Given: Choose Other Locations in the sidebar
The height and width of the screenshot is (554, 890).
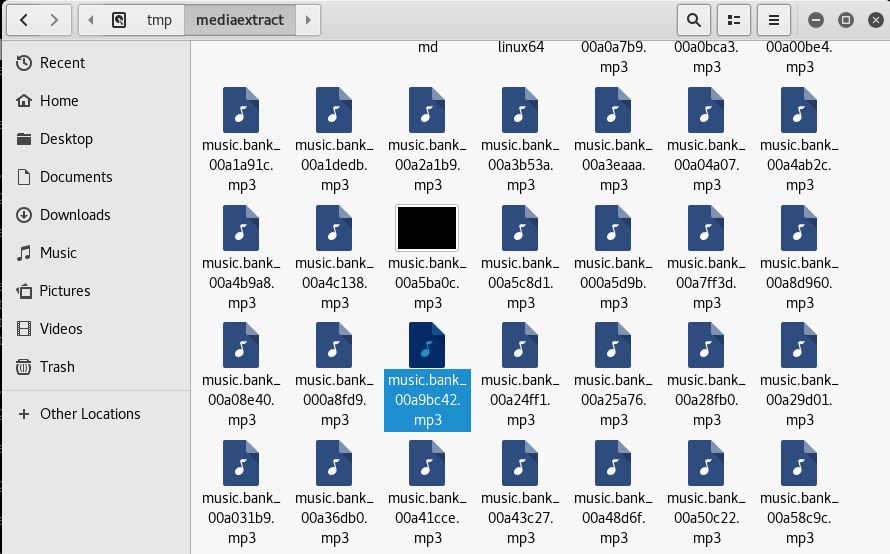Looking at the screenshot, I should (x=90, y=414).
